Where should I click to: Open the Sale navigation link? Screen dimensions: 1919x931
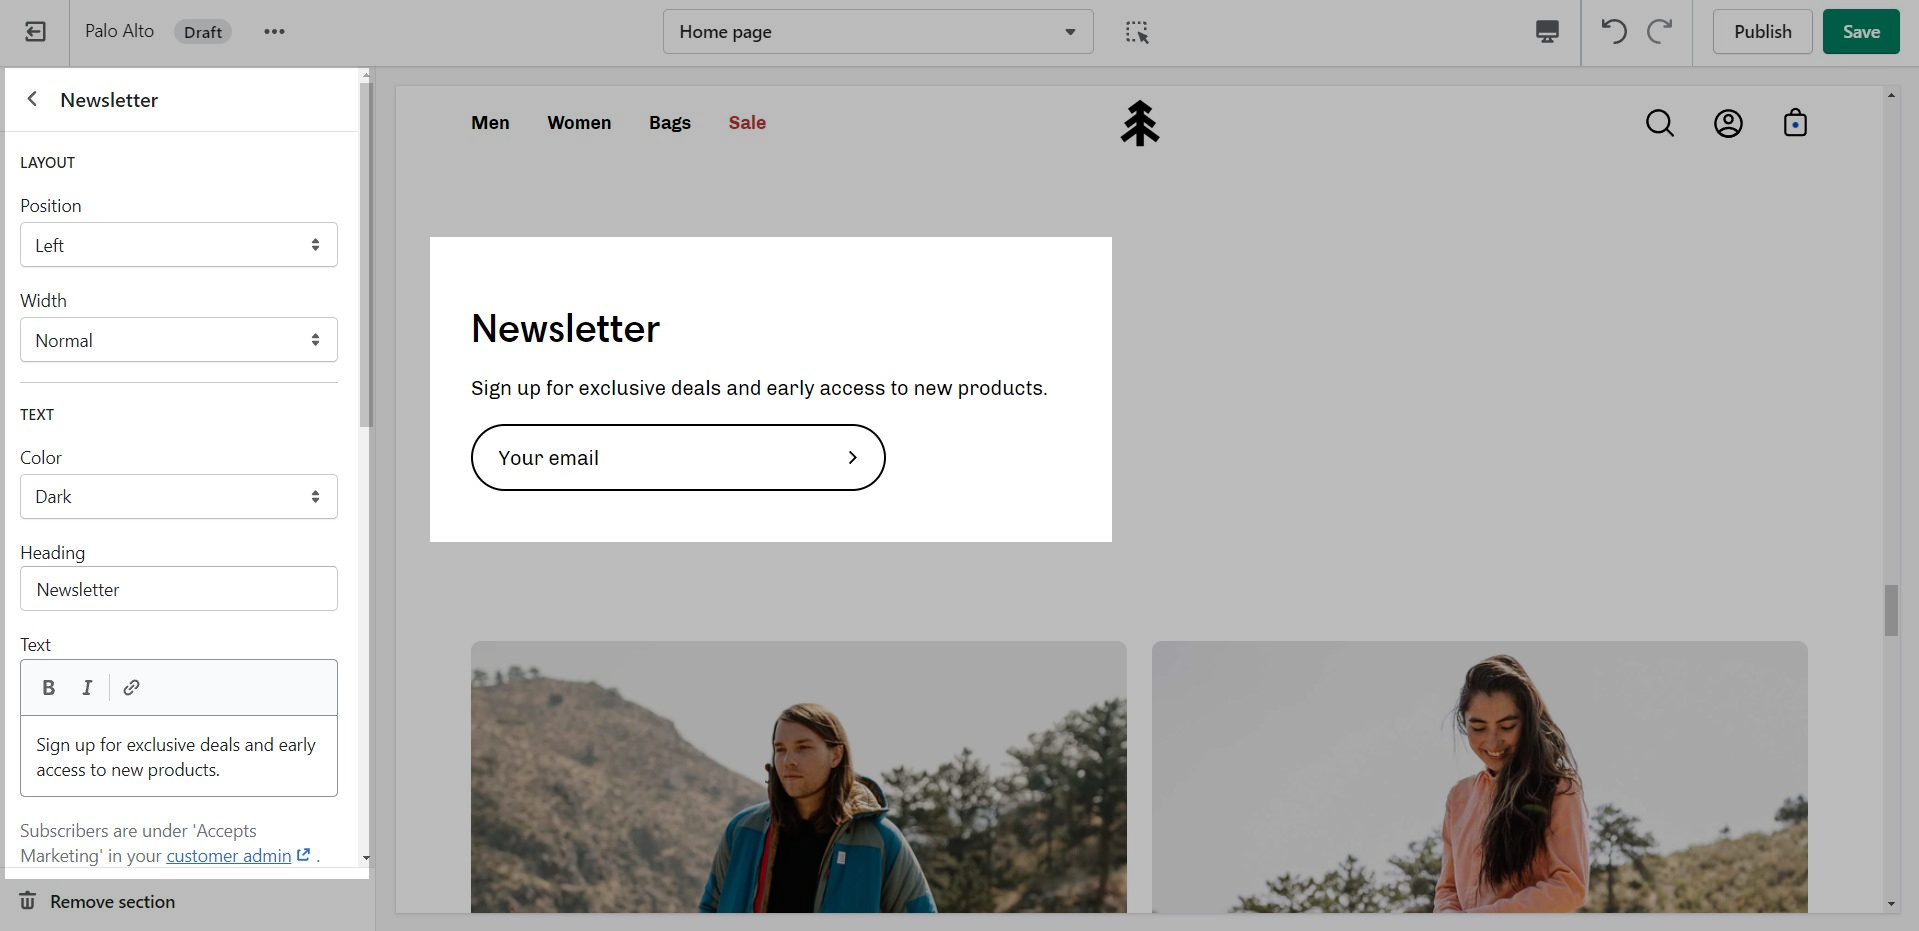(747, 123)
